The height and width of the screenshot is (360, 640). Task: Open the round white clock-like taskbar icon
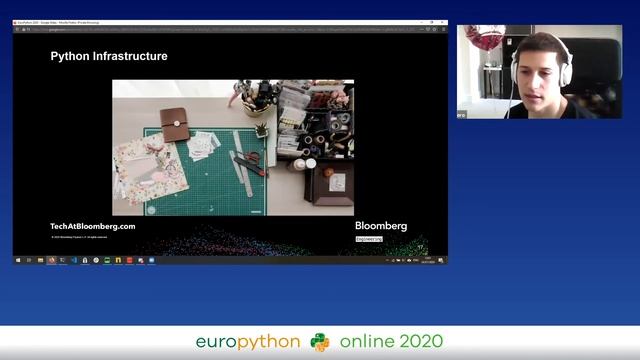(96, 260)
